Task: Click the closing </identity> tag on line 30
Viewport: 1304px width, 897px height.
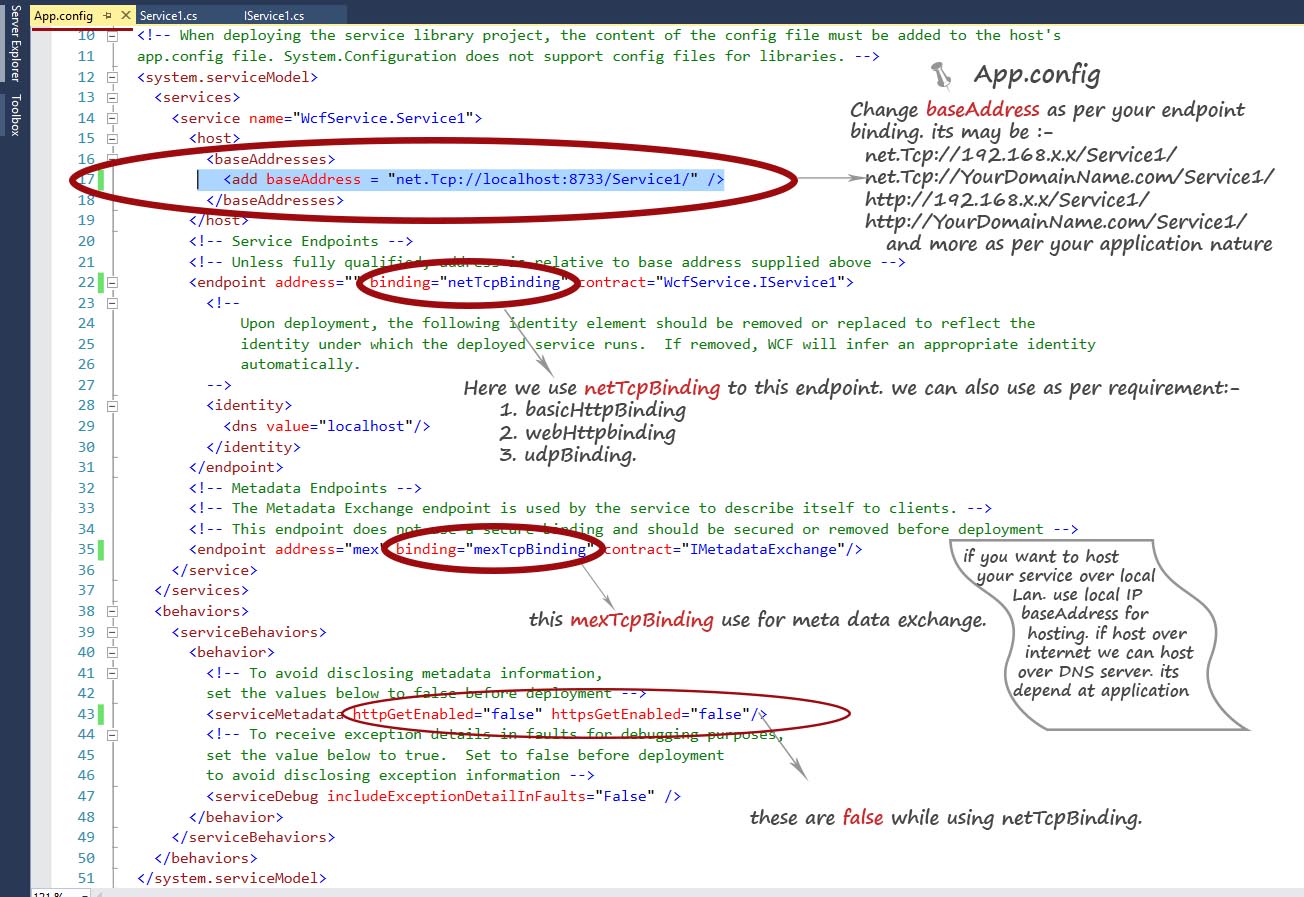Action: pos(253,446)
